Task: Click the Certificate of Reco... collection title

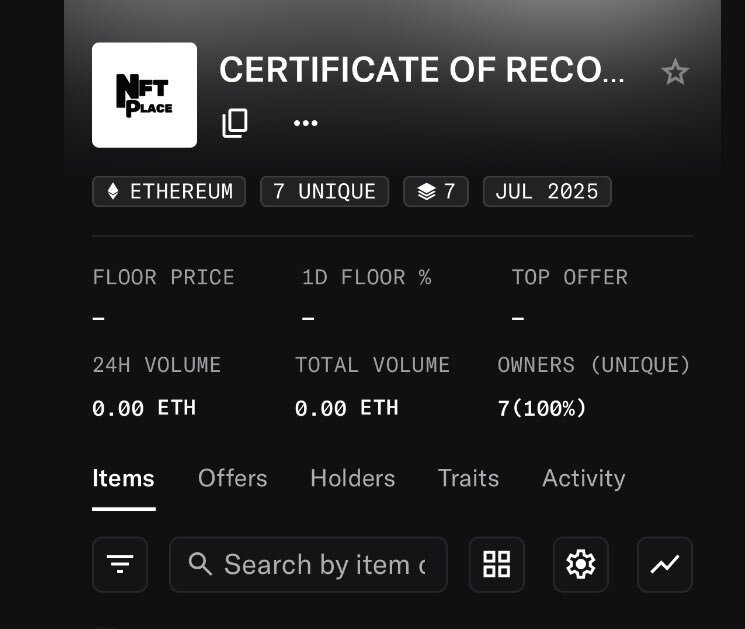Action: [422, 70]
